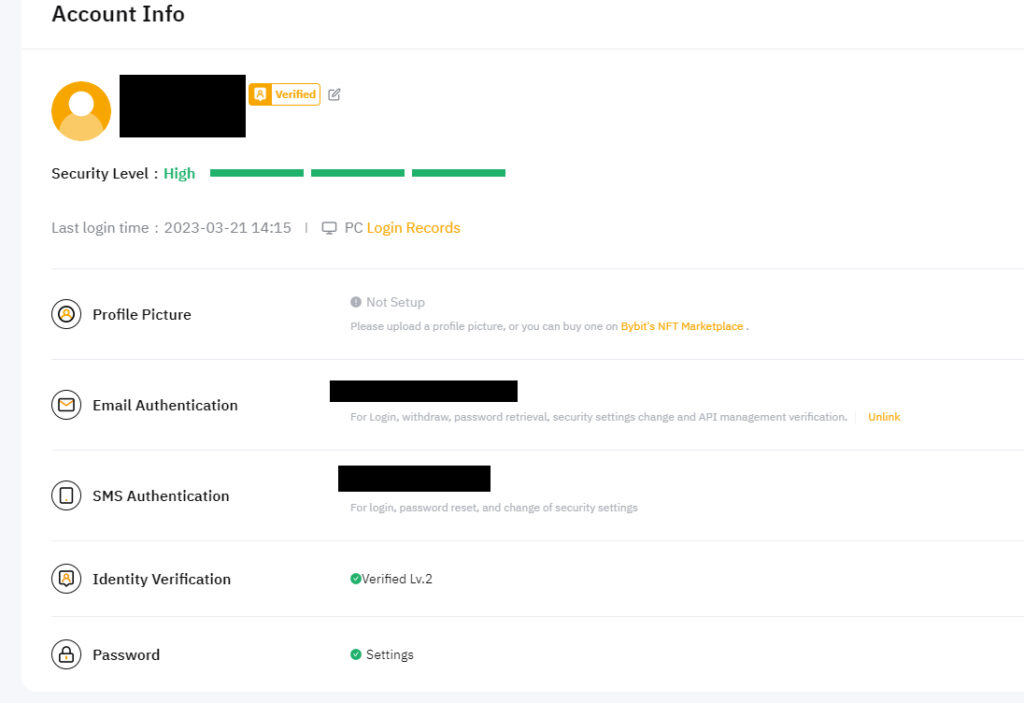
Task: Open Bybit's NFT Marketplace link
Action: (x=682, y=326)
